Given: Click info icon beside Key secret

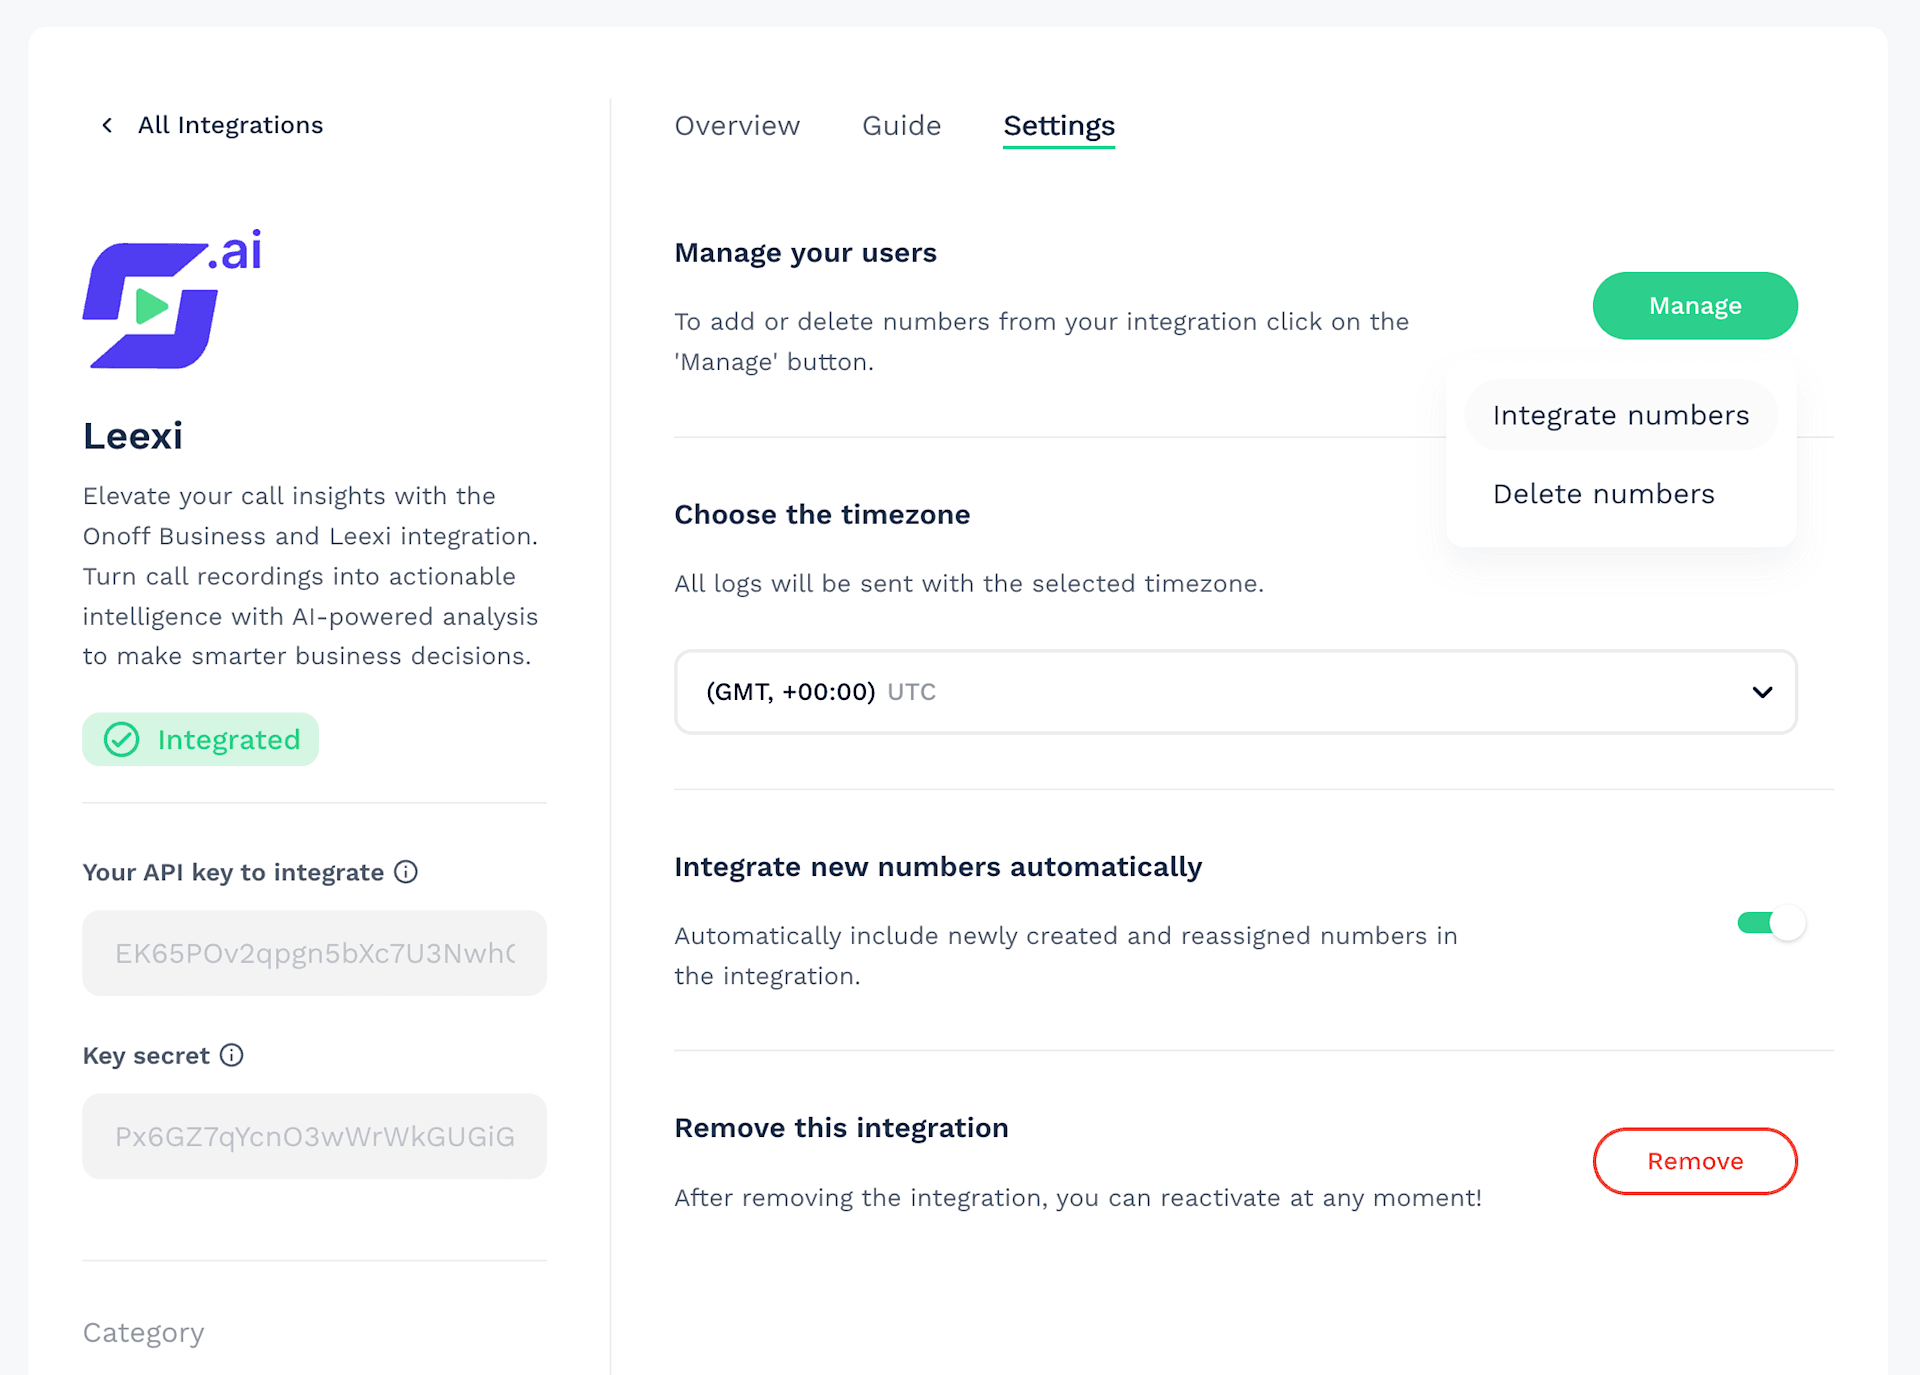Looking at the screenshot, I should point(232,1056).
